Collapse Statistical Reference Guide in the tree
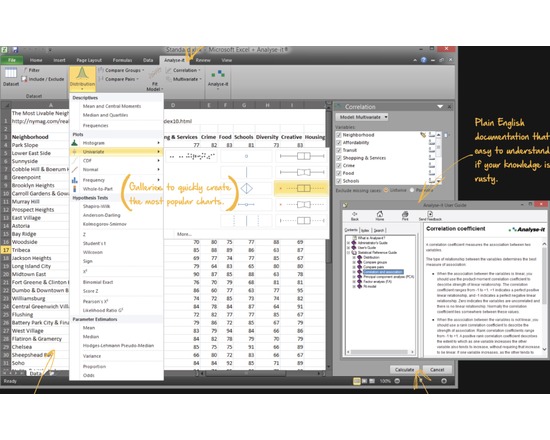 [349, 253]
